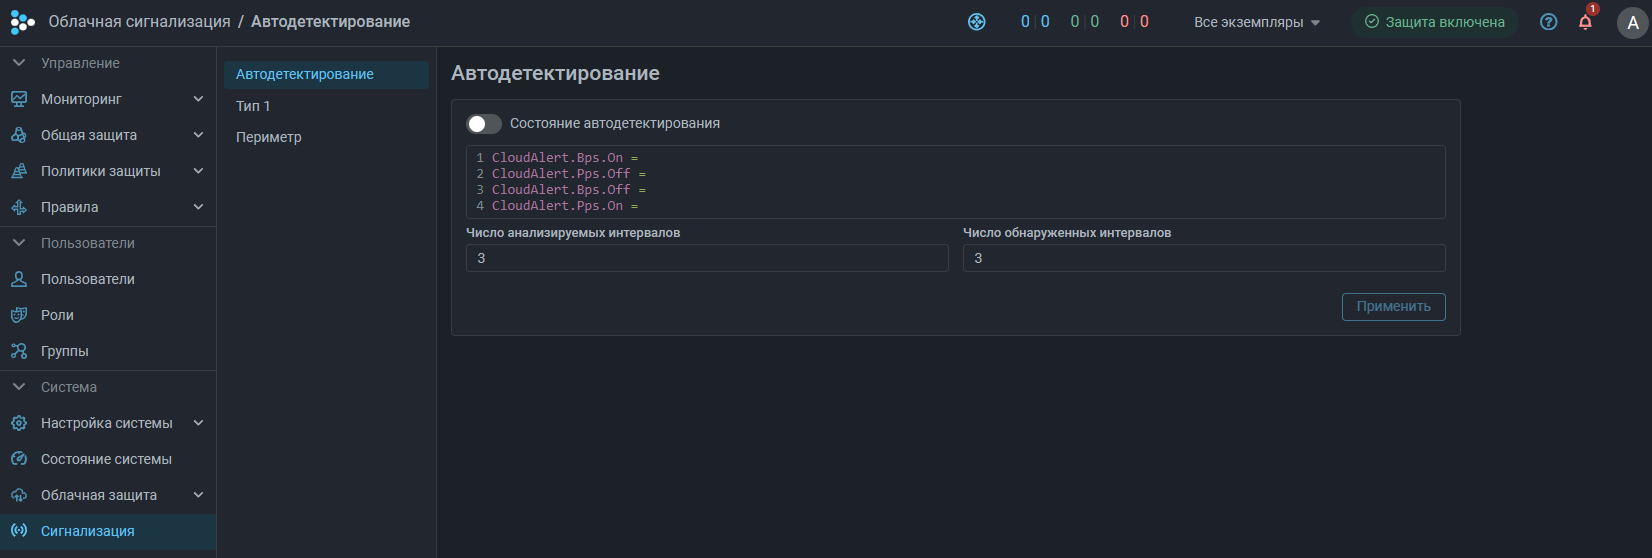Viewport: 1652px width, 558px height.
Task: Focus the Число обнаруженных интервалов field
Action: [1203, 258]
